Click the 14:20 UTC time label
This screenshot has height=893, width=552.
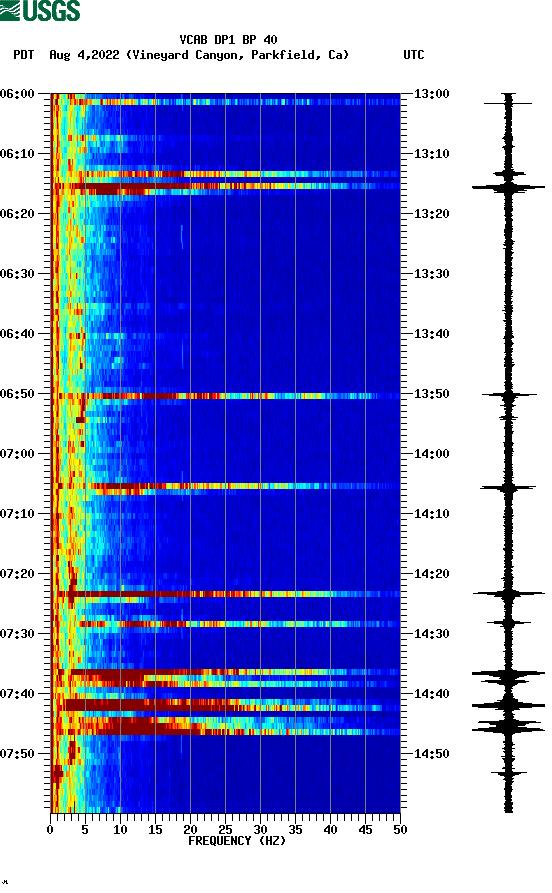click(431, 574)
